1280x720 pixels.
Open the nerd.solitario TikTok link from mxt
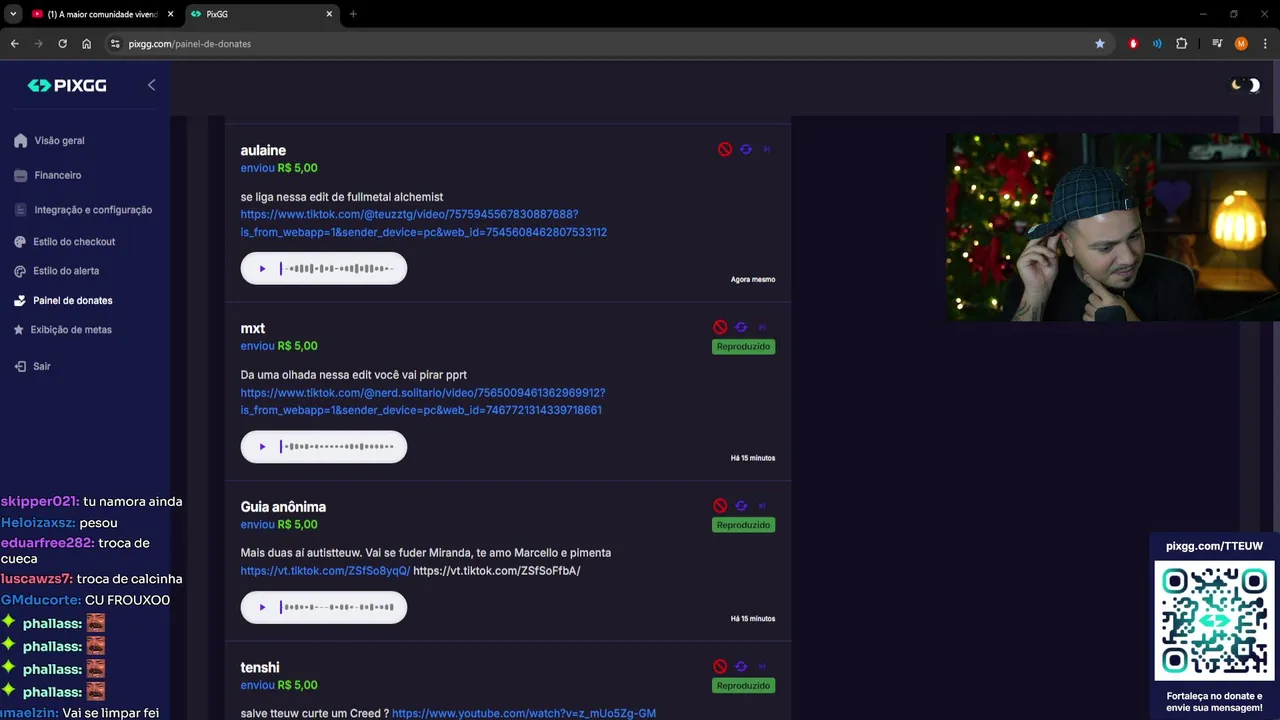[422, 401]
